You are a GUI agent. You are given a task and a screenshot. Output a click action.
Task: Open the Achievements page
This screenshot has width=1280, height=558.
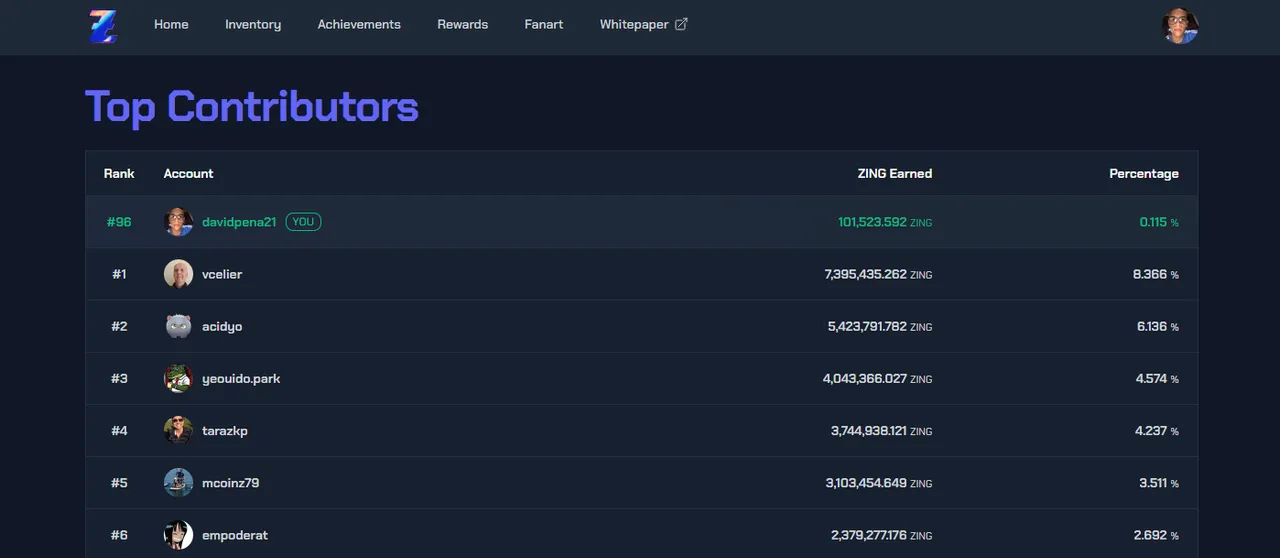click(x=359, y=24)
